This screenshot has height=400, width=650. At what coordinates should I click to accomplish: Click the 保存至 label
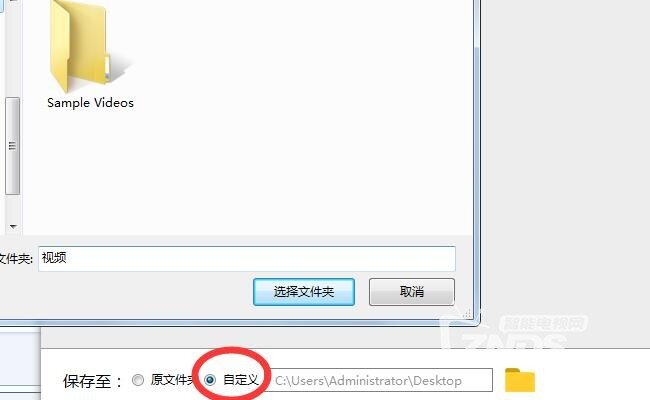93,381
